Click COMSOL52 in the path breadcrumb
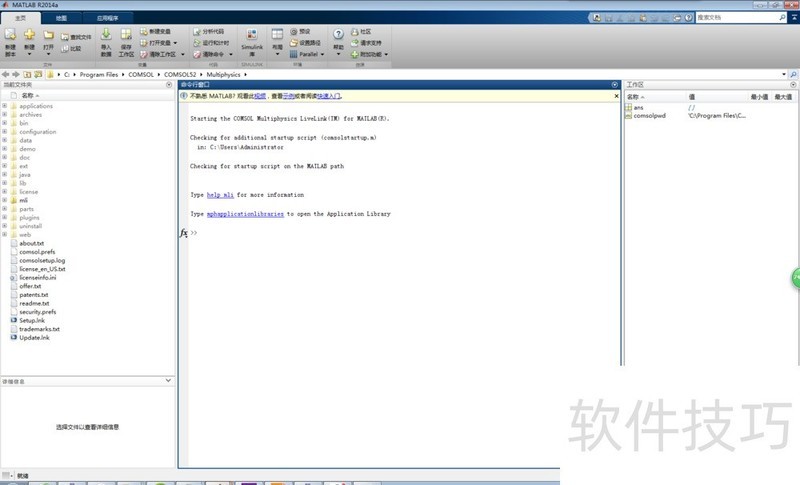The height and width of the screenshot is (485, 800). 180,74
